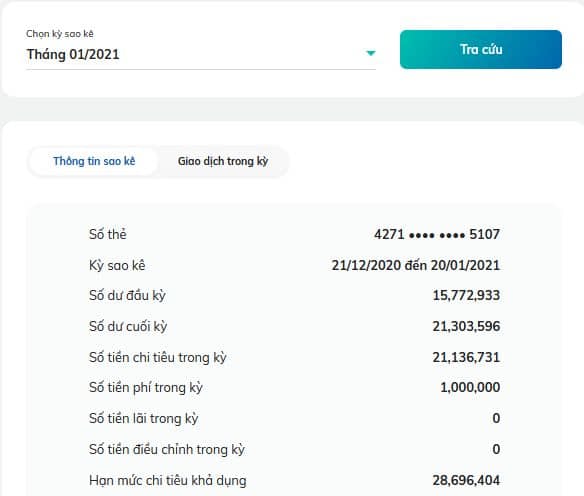The image size is (584, 496).
Task: Click fee amount value 1,000,000
Action: [x=470, y=387]
